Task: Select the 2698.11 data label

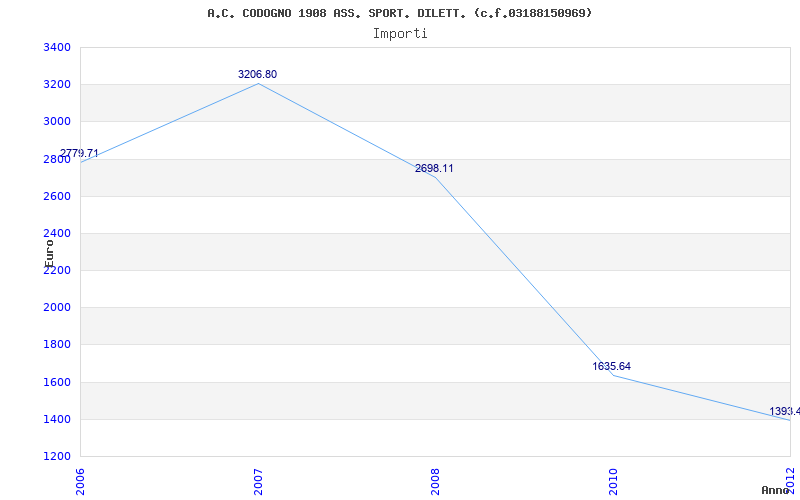Action: pyautogui.click(x=434, y=168)
